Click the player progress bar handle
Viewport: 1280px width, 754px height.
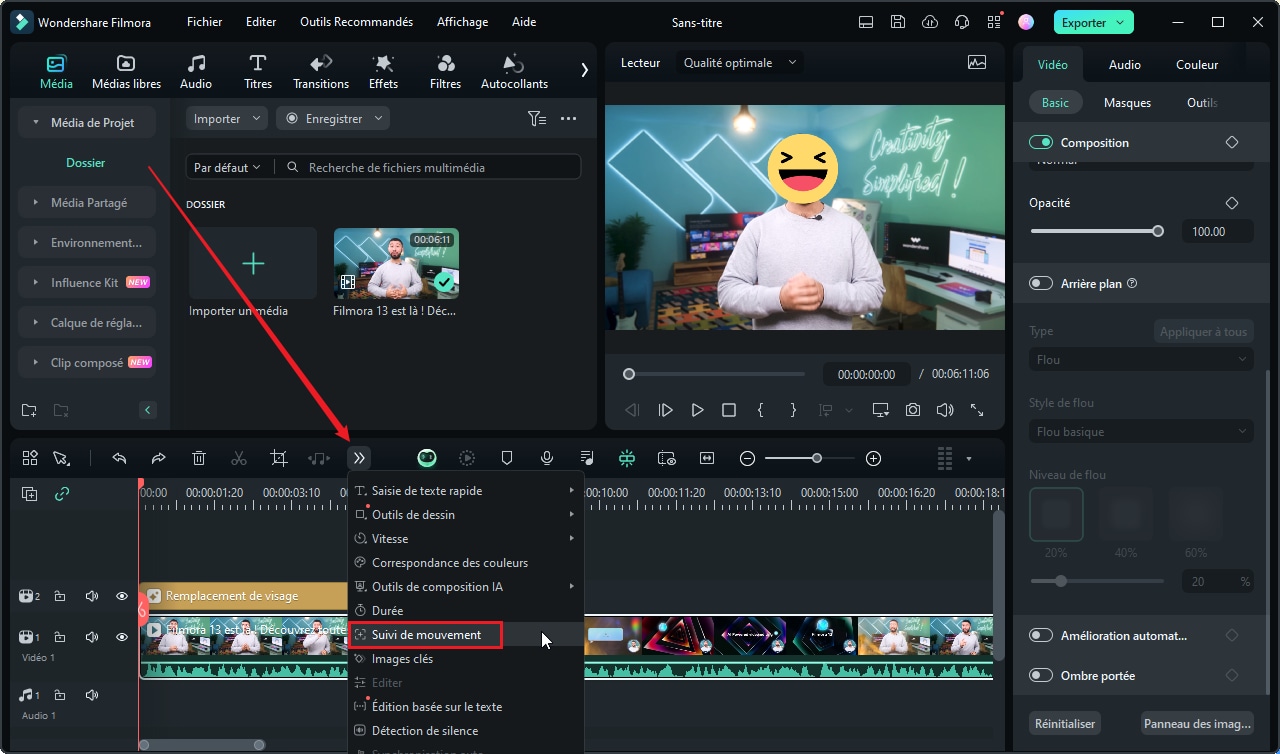click(629, 374)
